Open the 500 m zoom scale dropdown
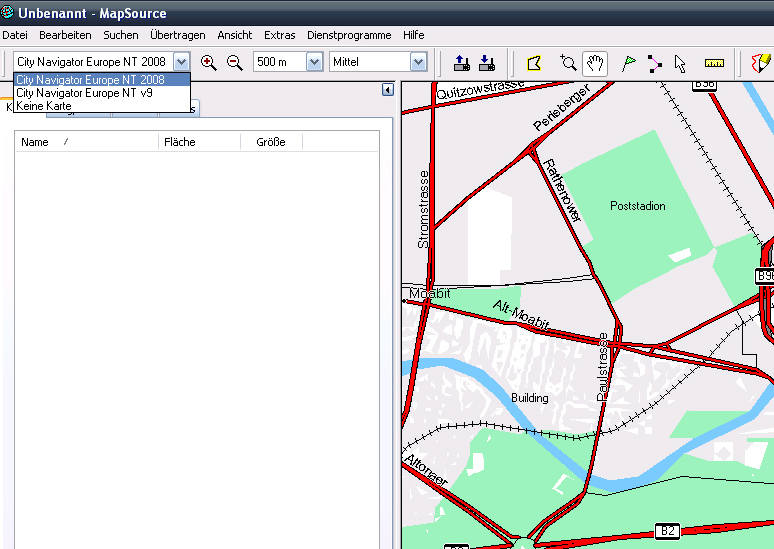Screen dimensions: 774x549 tap(314, 62)
